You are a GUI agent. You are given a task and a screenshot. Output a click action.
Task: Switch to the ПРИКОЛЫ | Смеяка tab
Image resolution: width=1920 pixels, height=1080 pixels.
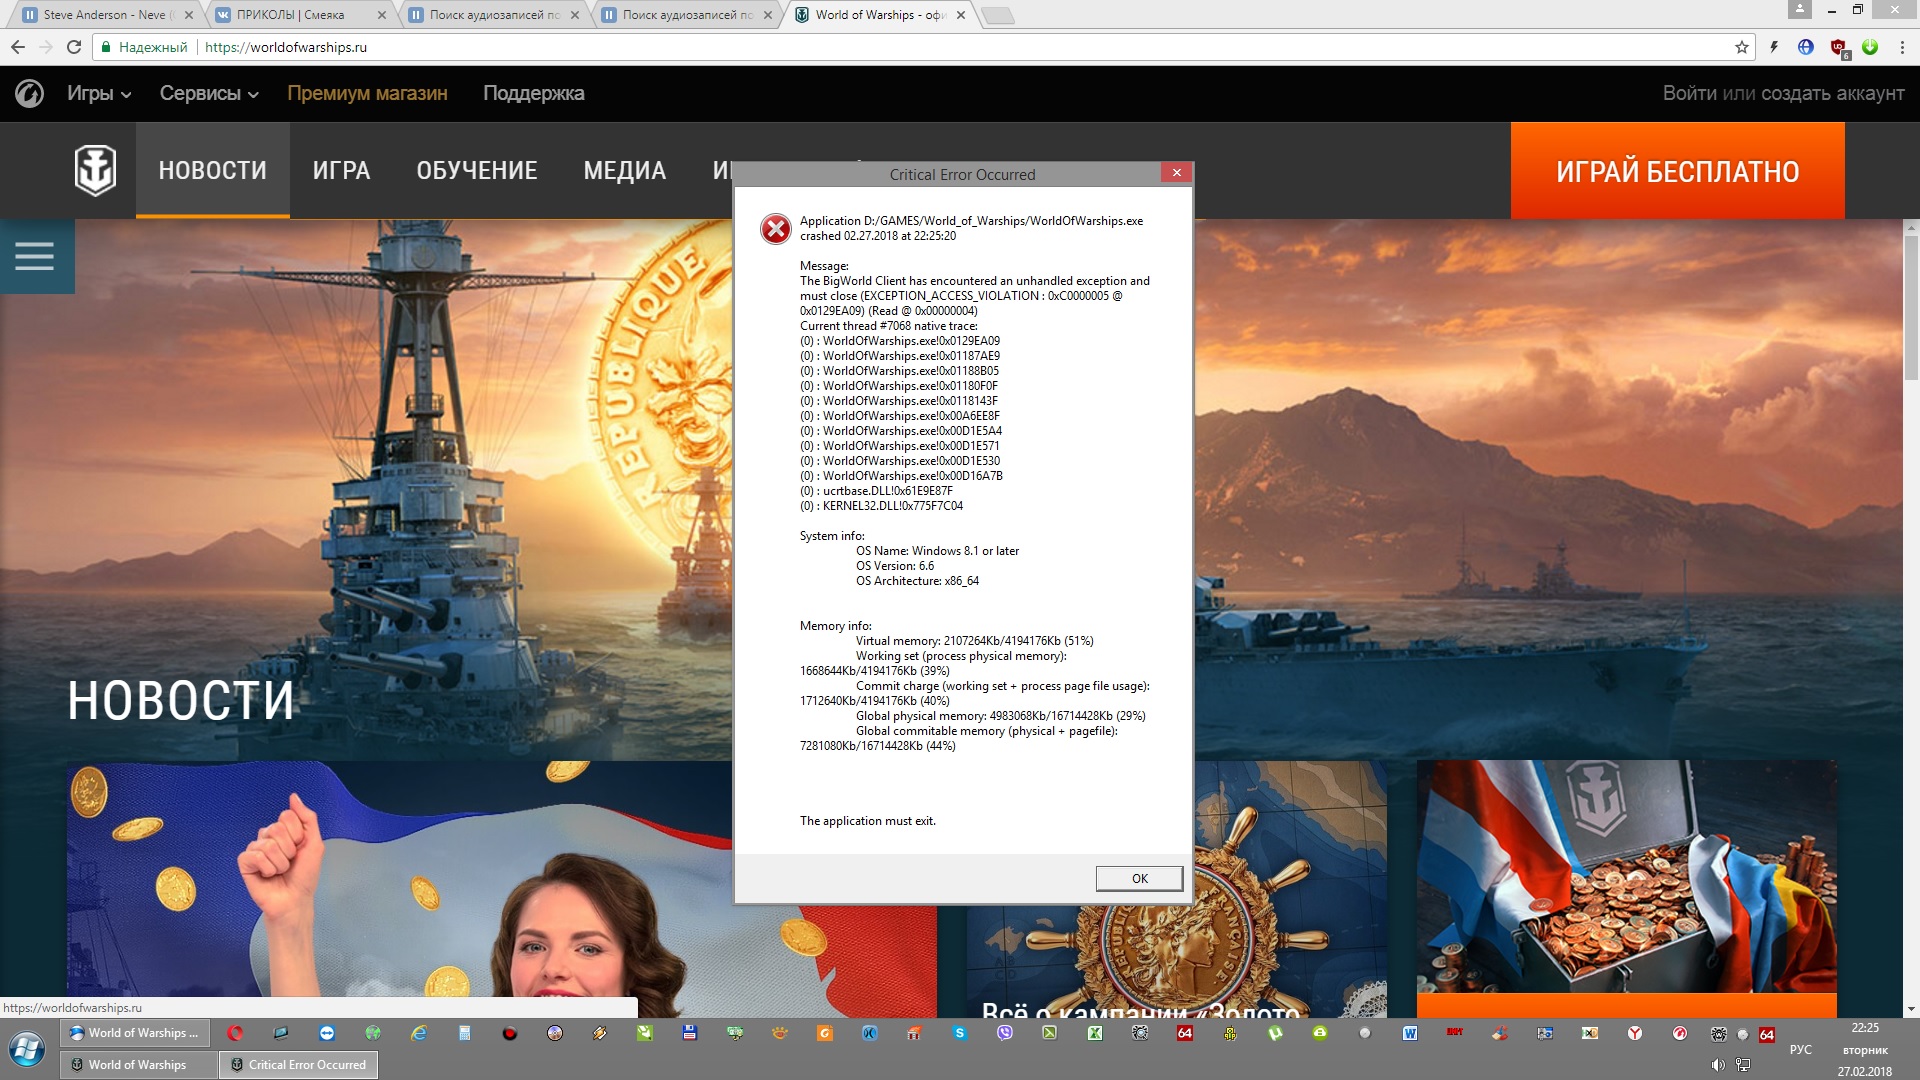click(x=300, y=15)
